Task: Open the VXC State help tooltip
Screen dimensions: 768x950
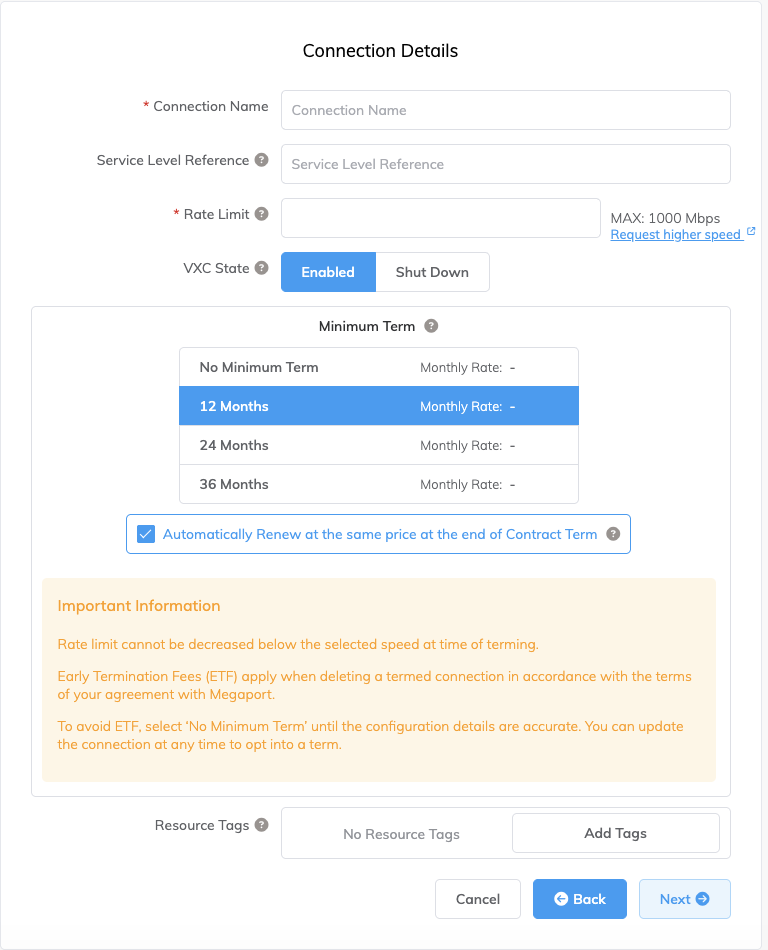Action: click(262, 268)
